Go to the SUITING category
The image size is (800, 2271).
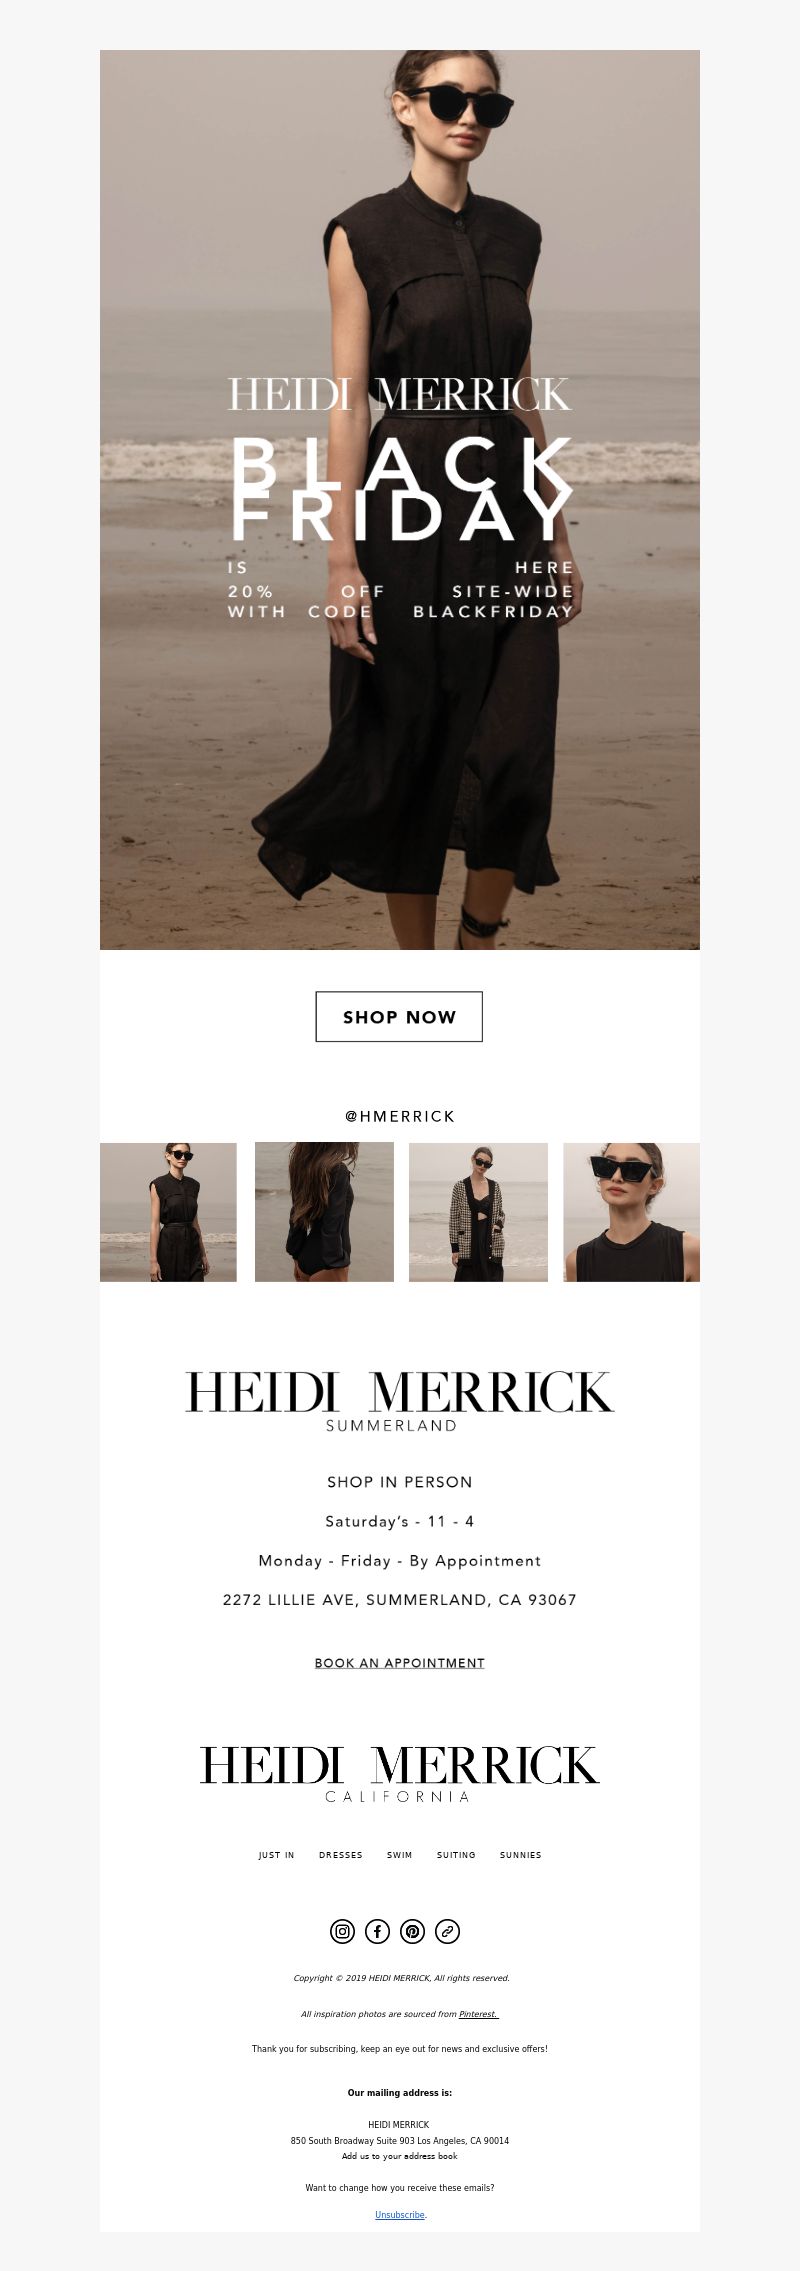click(456, 1855)
